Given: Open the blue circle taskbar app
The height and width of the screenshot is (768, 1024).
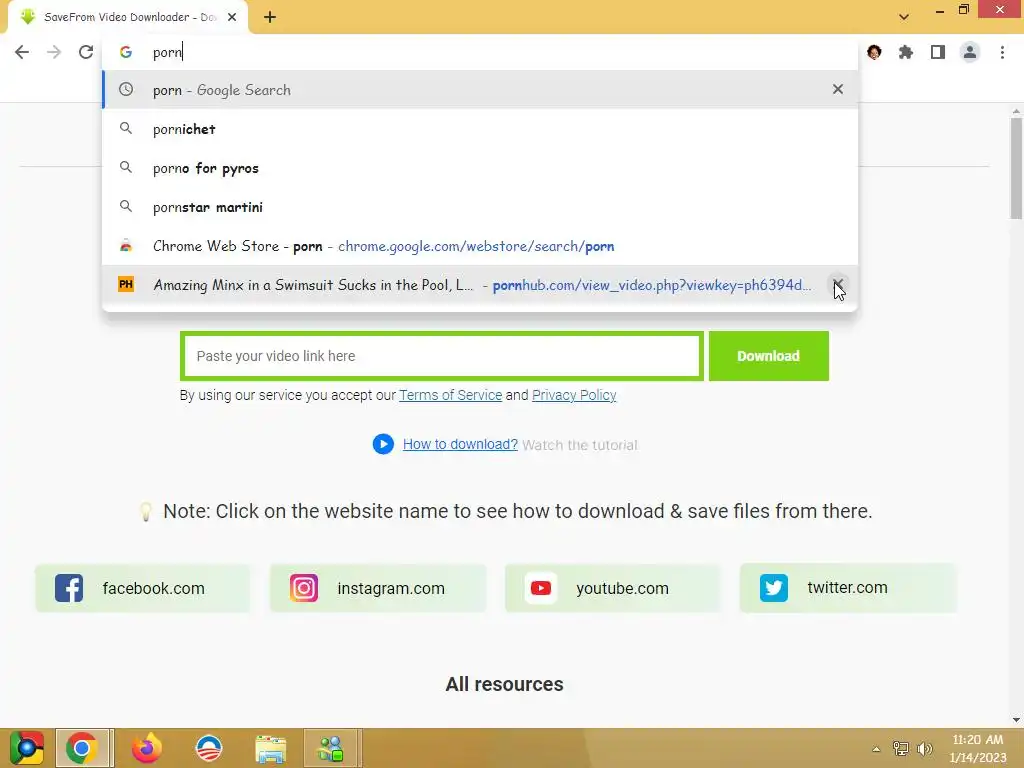Looking at the screenshot, I should click(x=209, y=748).
